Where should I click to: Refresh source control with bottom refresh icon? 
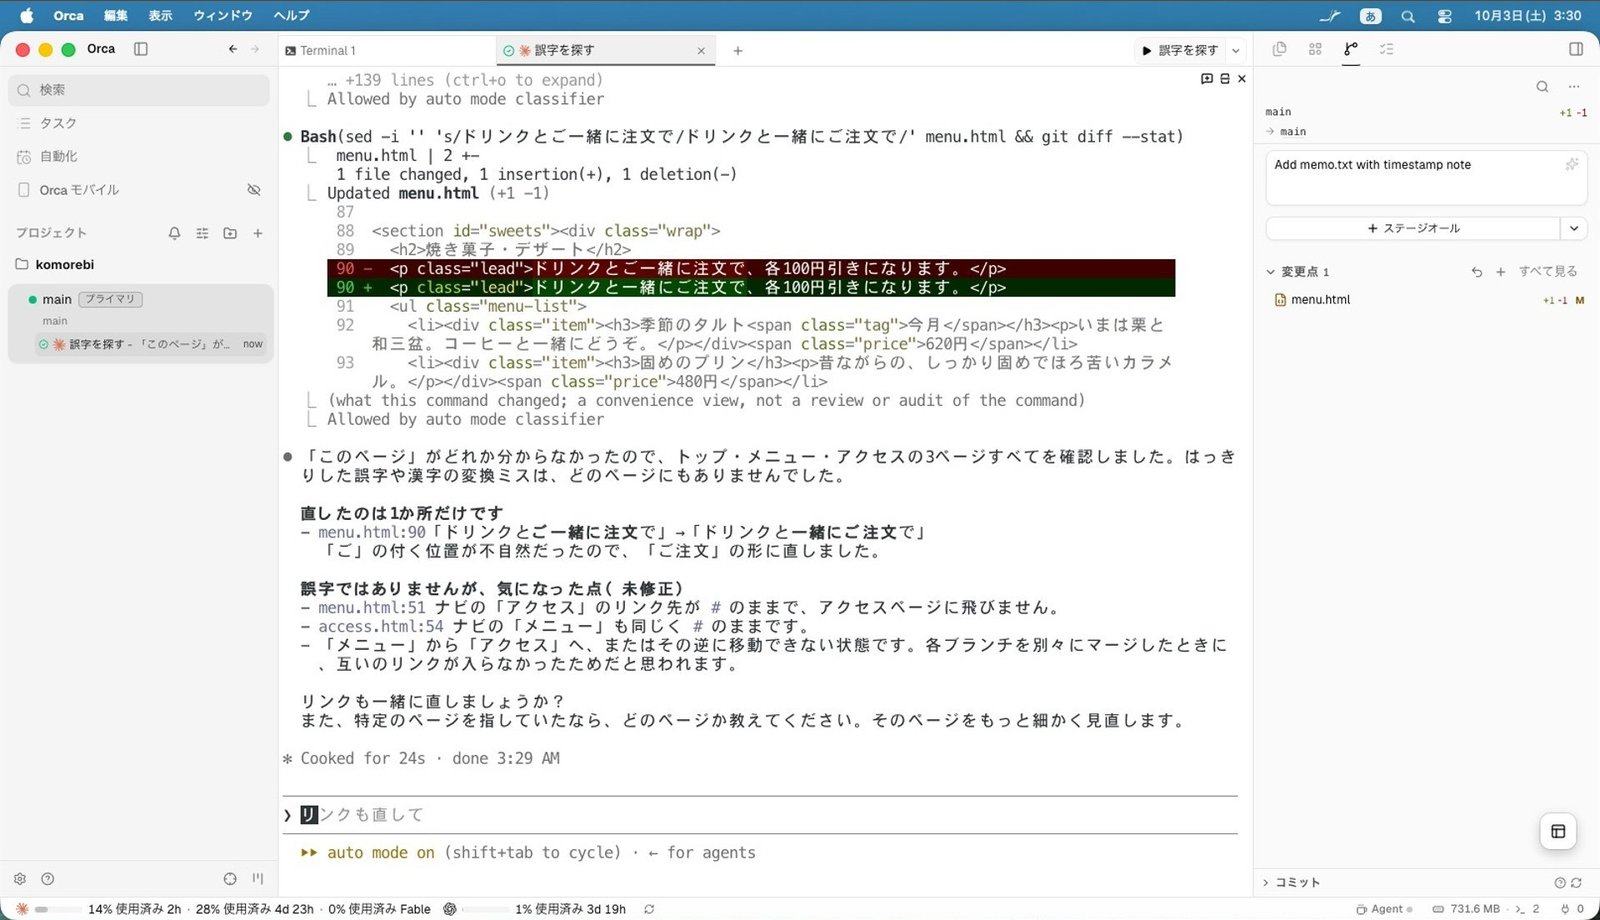pyautogui.click(x=1577, y=882)
